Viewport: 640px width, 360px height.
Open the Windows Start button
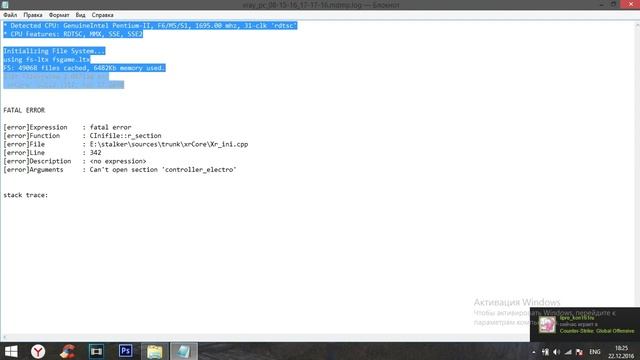point(11,351)
